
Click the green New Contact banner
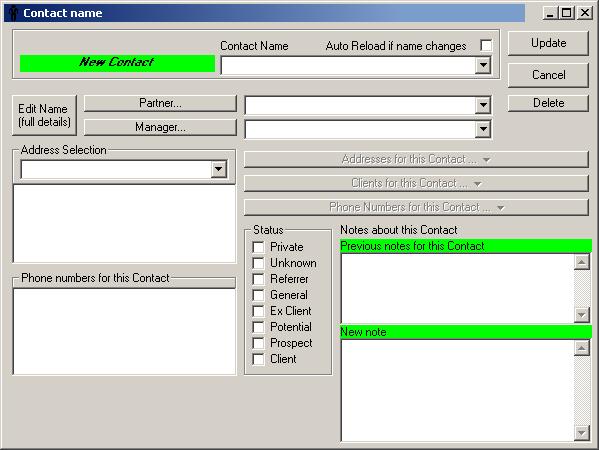(117, 63)
